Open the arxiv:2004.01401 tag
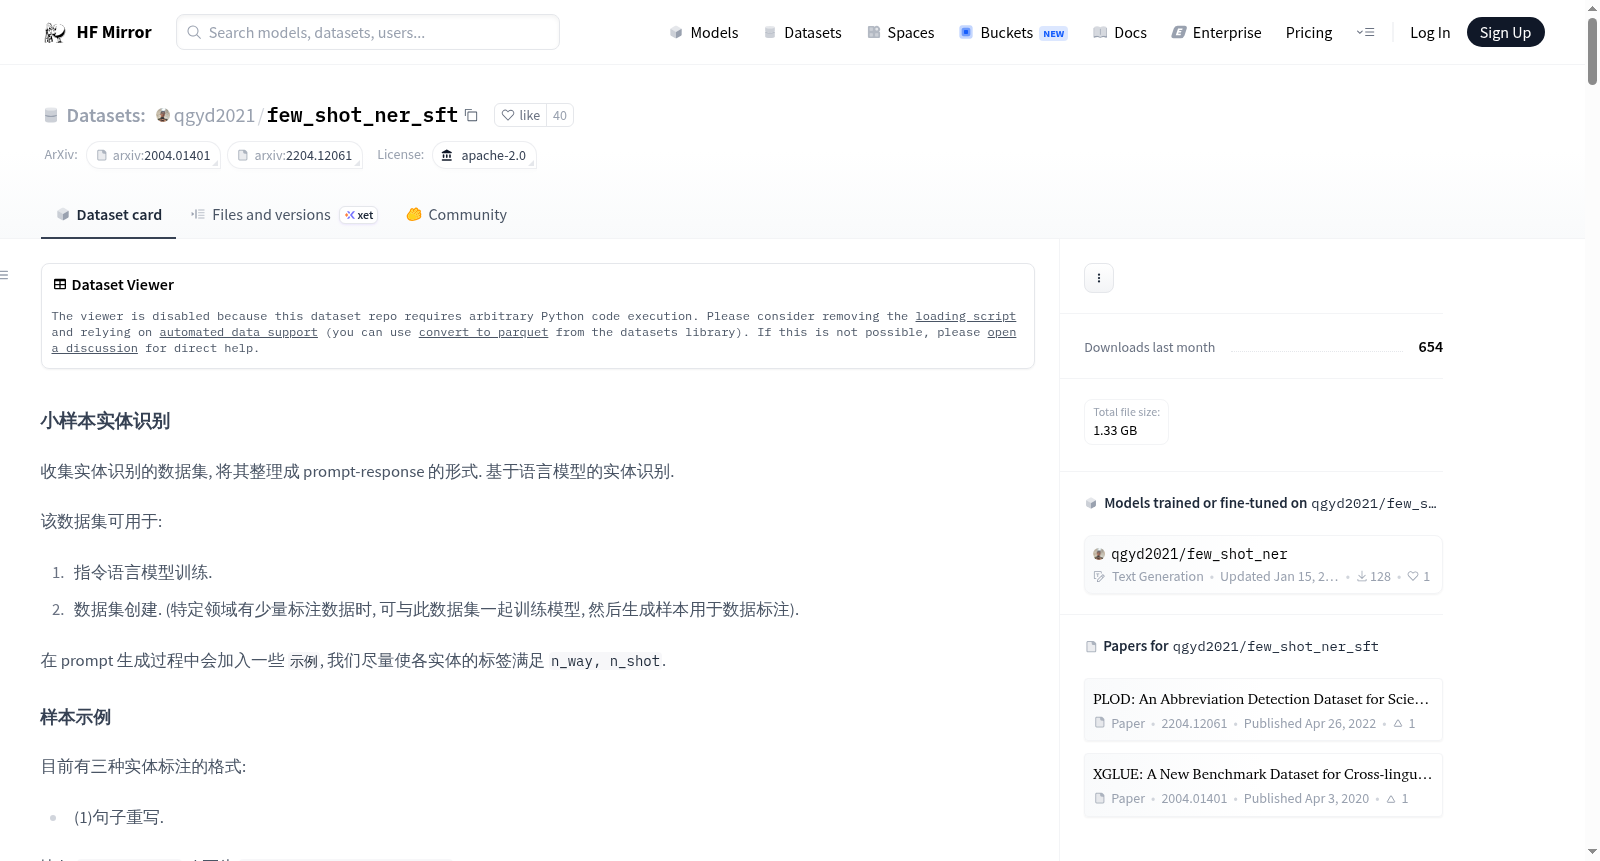Viewport: 1600px width, 861px height. pos(153,155)
